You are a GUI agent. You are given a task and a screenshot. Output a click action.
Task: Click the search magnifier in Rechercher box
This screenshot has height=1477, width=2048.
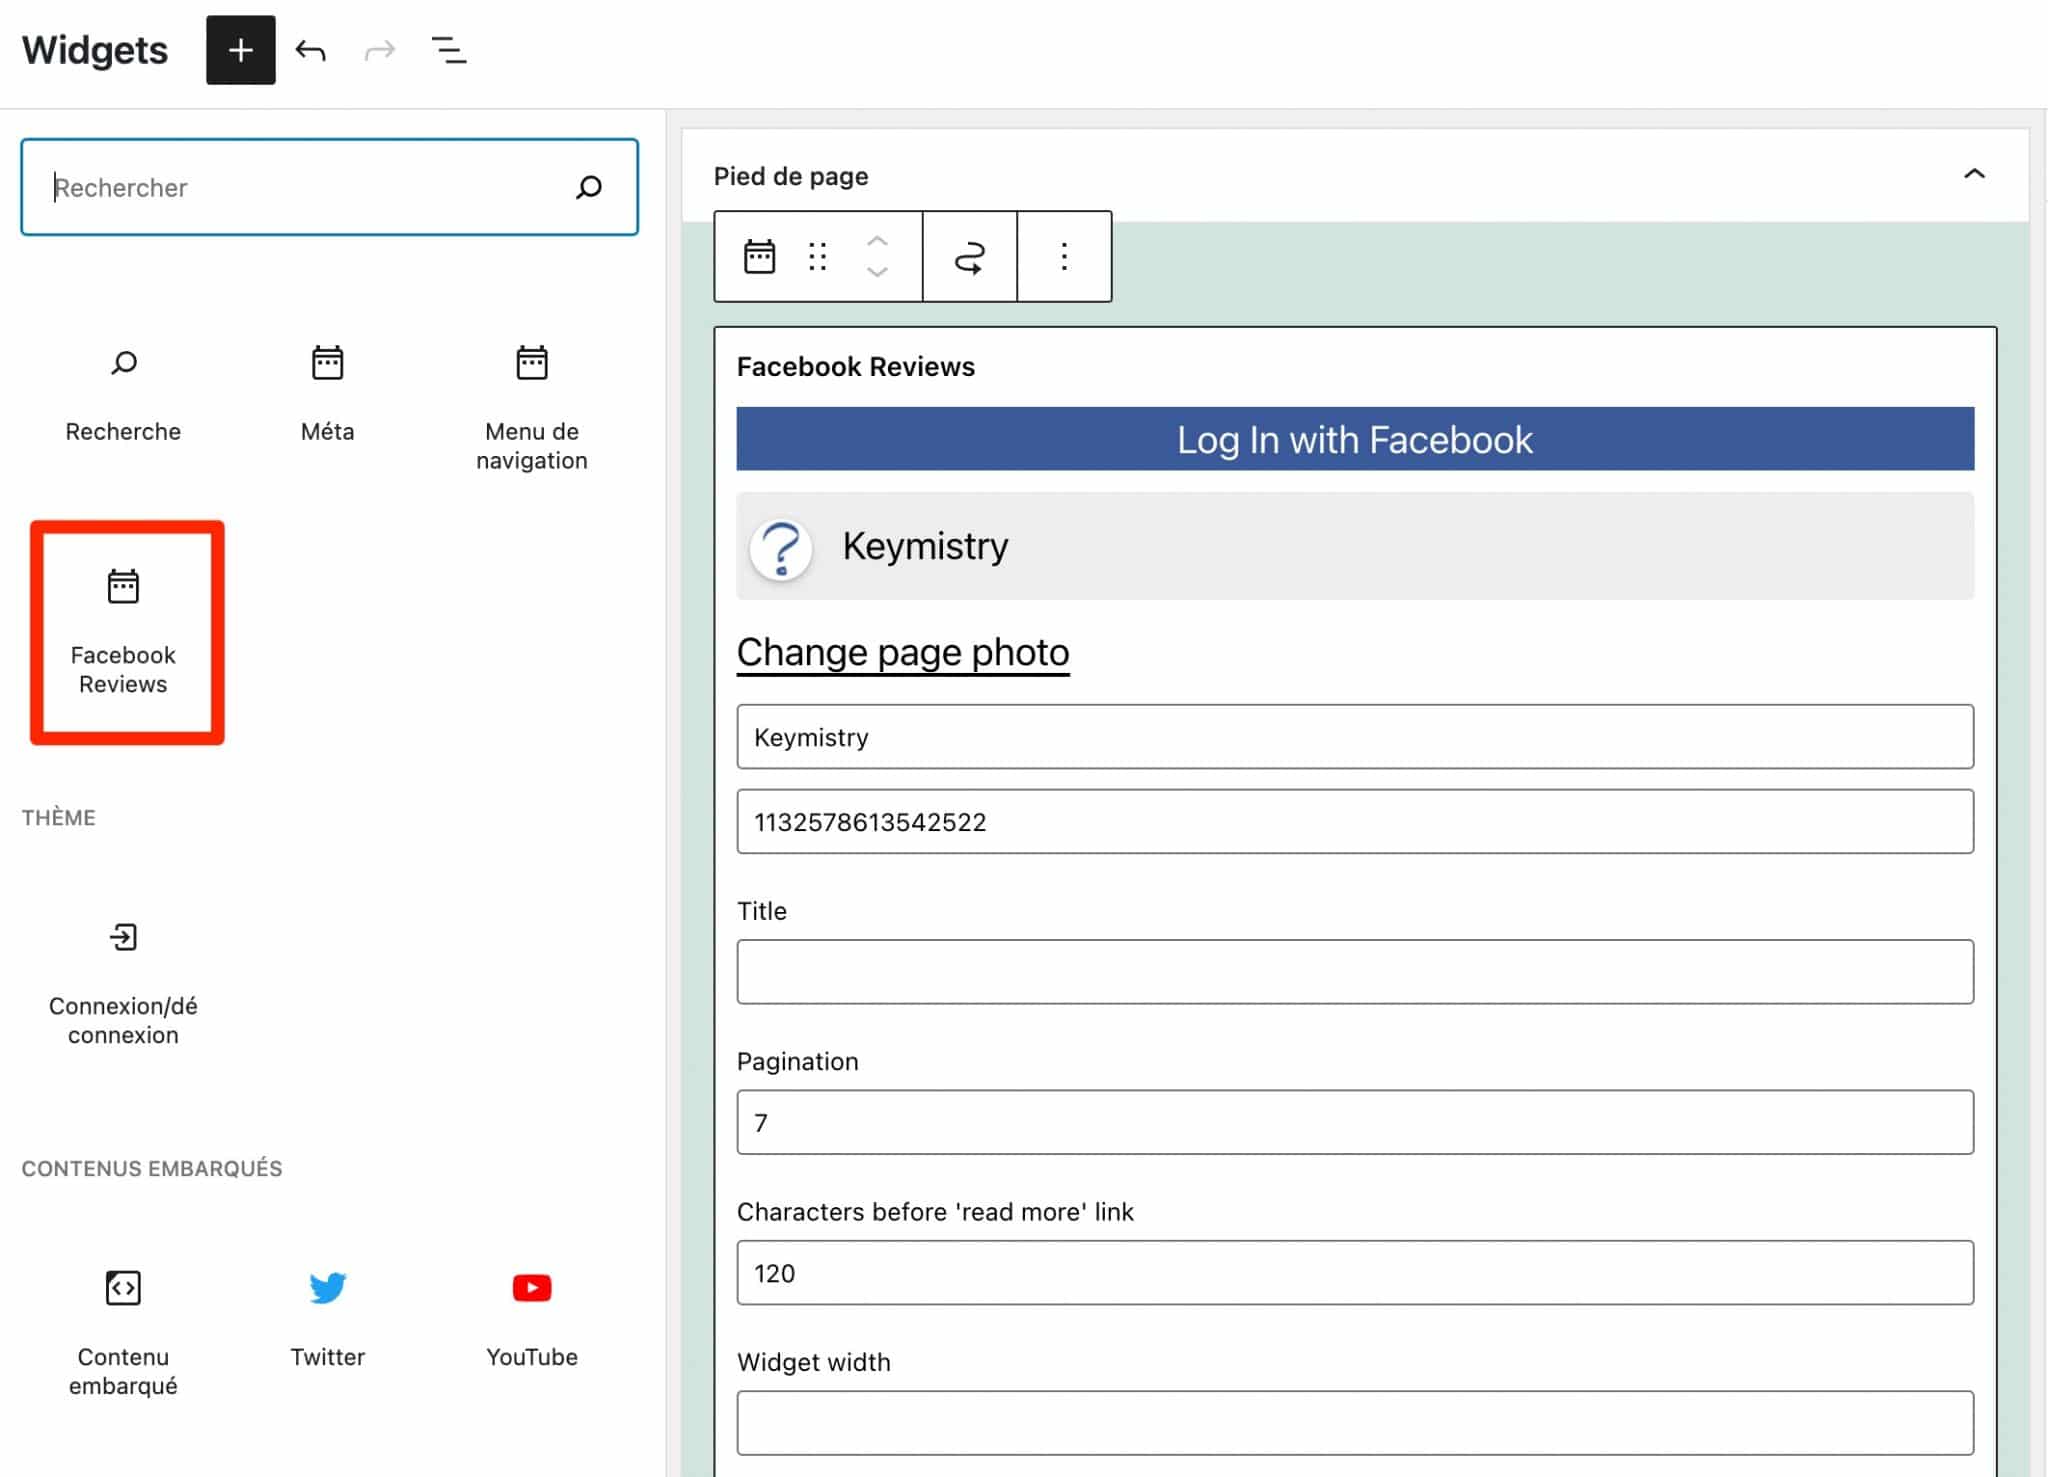(589, 187)
